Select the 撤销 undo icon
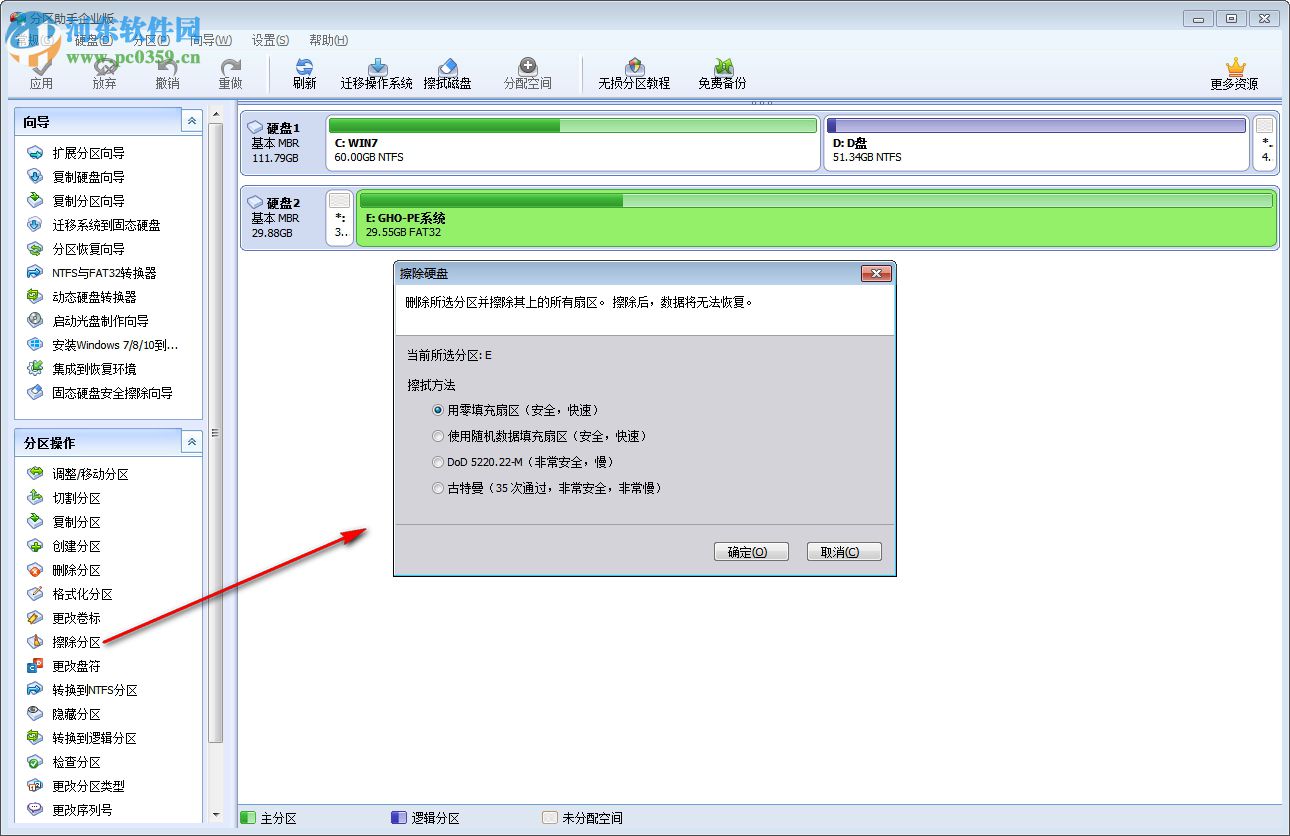Screen dimensions: 1290x836 point(168,72)
